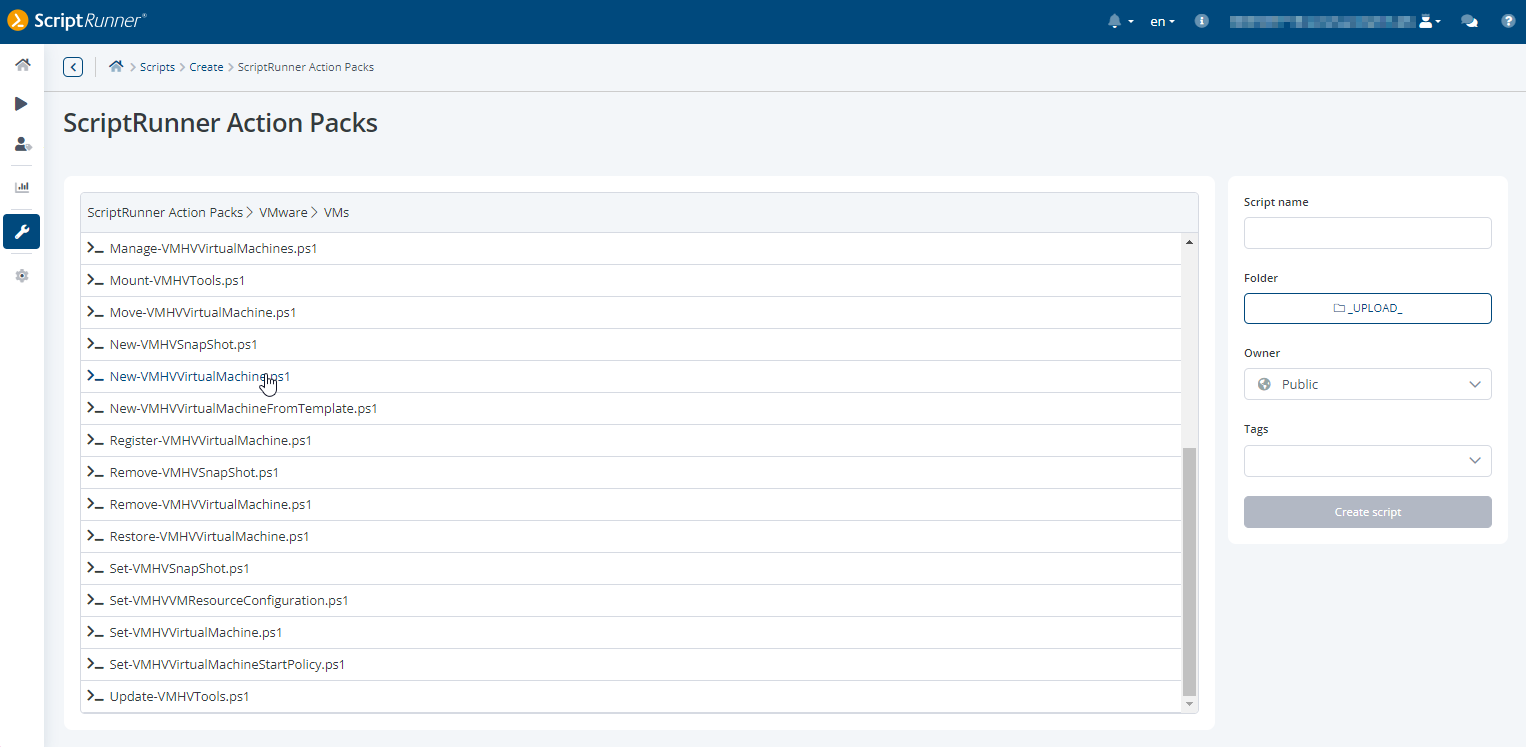Viewport: 1526px width, 747px height.
Task: Go to VMware in action pack path
Action: click(x=283, y=212)
